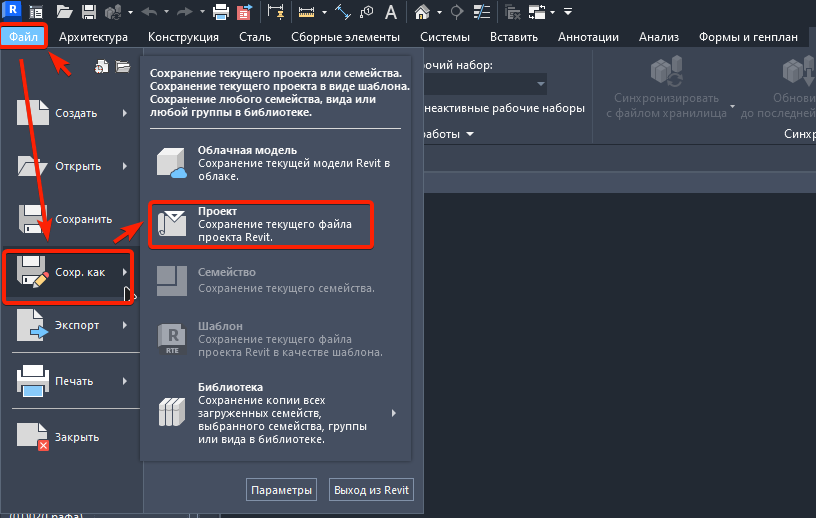Click the recent documents icon above Создать
Screen dimensions: 816x518
tap(101, 67)
